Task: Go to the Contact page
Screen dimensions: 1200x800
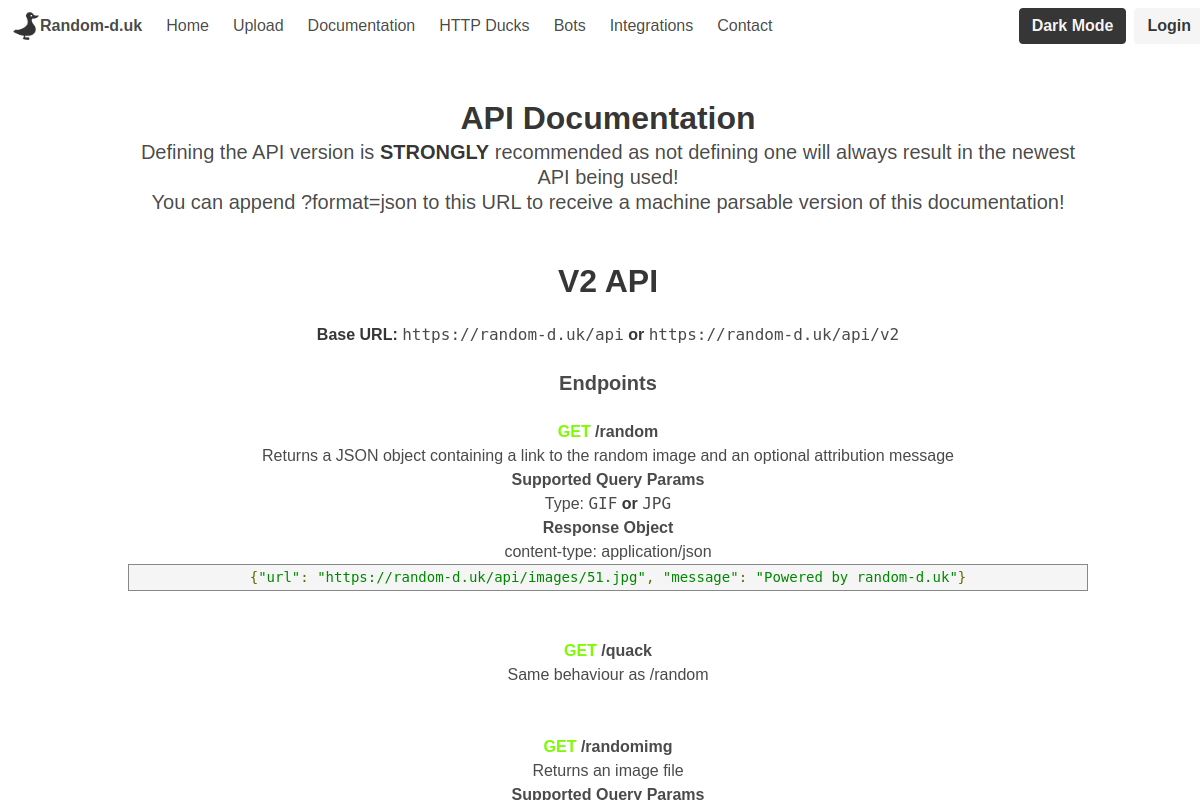Action: (x=745, y=26)
